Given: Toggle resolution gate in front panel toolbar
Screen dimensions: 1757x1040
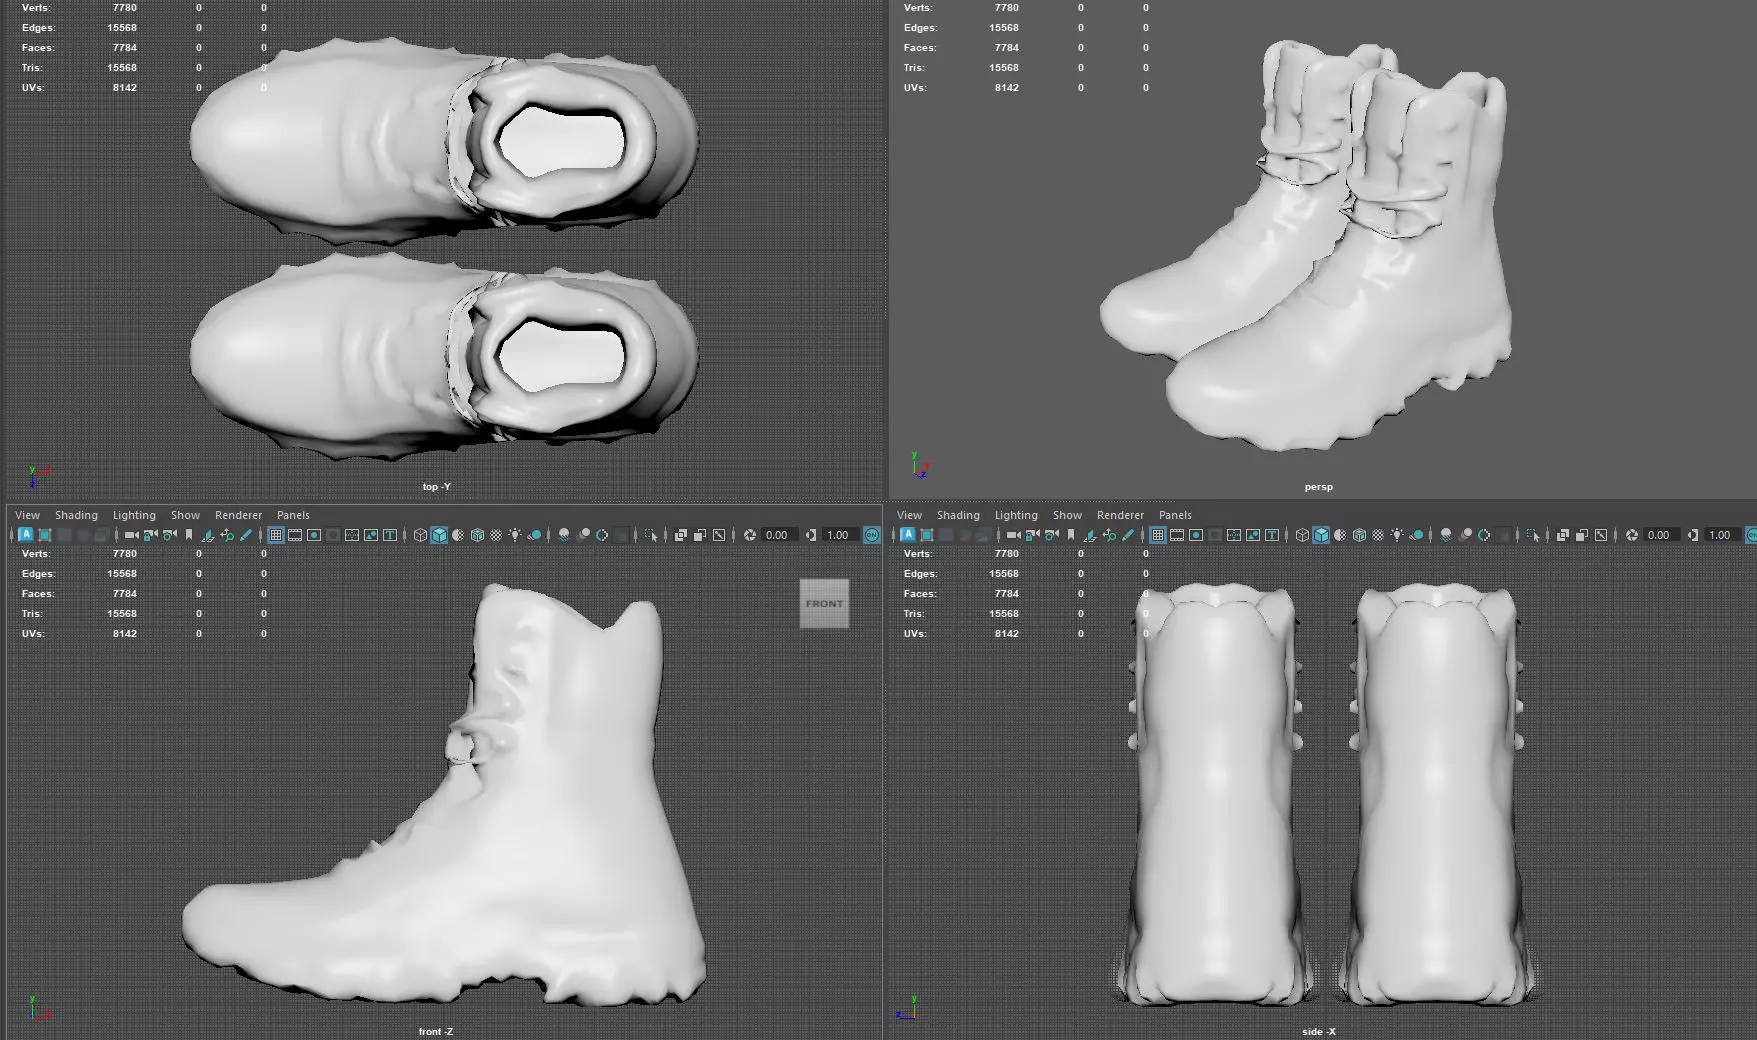Looking at the screenshot, I should tap(313, 535).
